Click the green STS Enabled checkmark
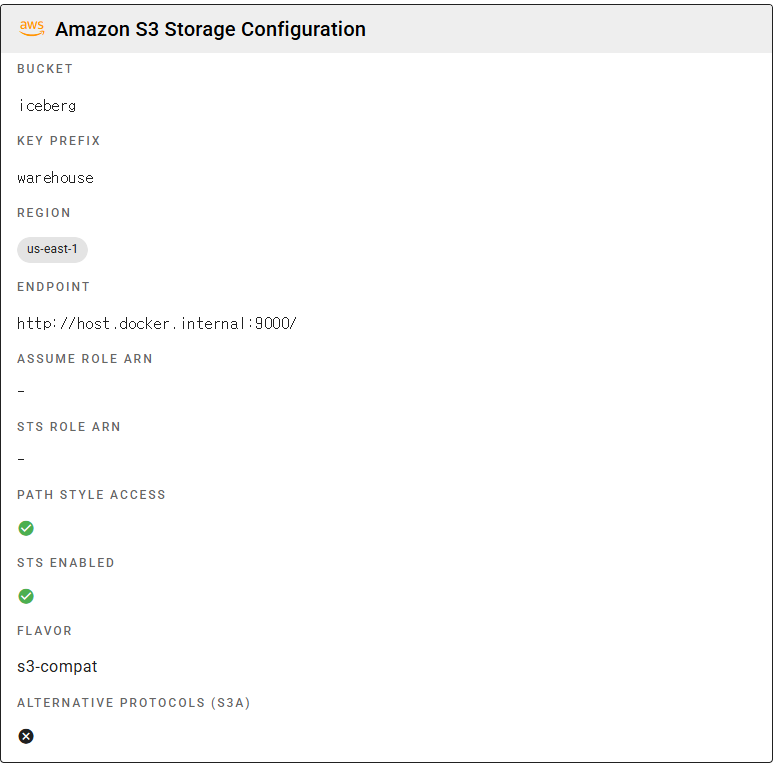Image resolution: width=777 pixels, height=764 pixels. [x=26, y=596]
